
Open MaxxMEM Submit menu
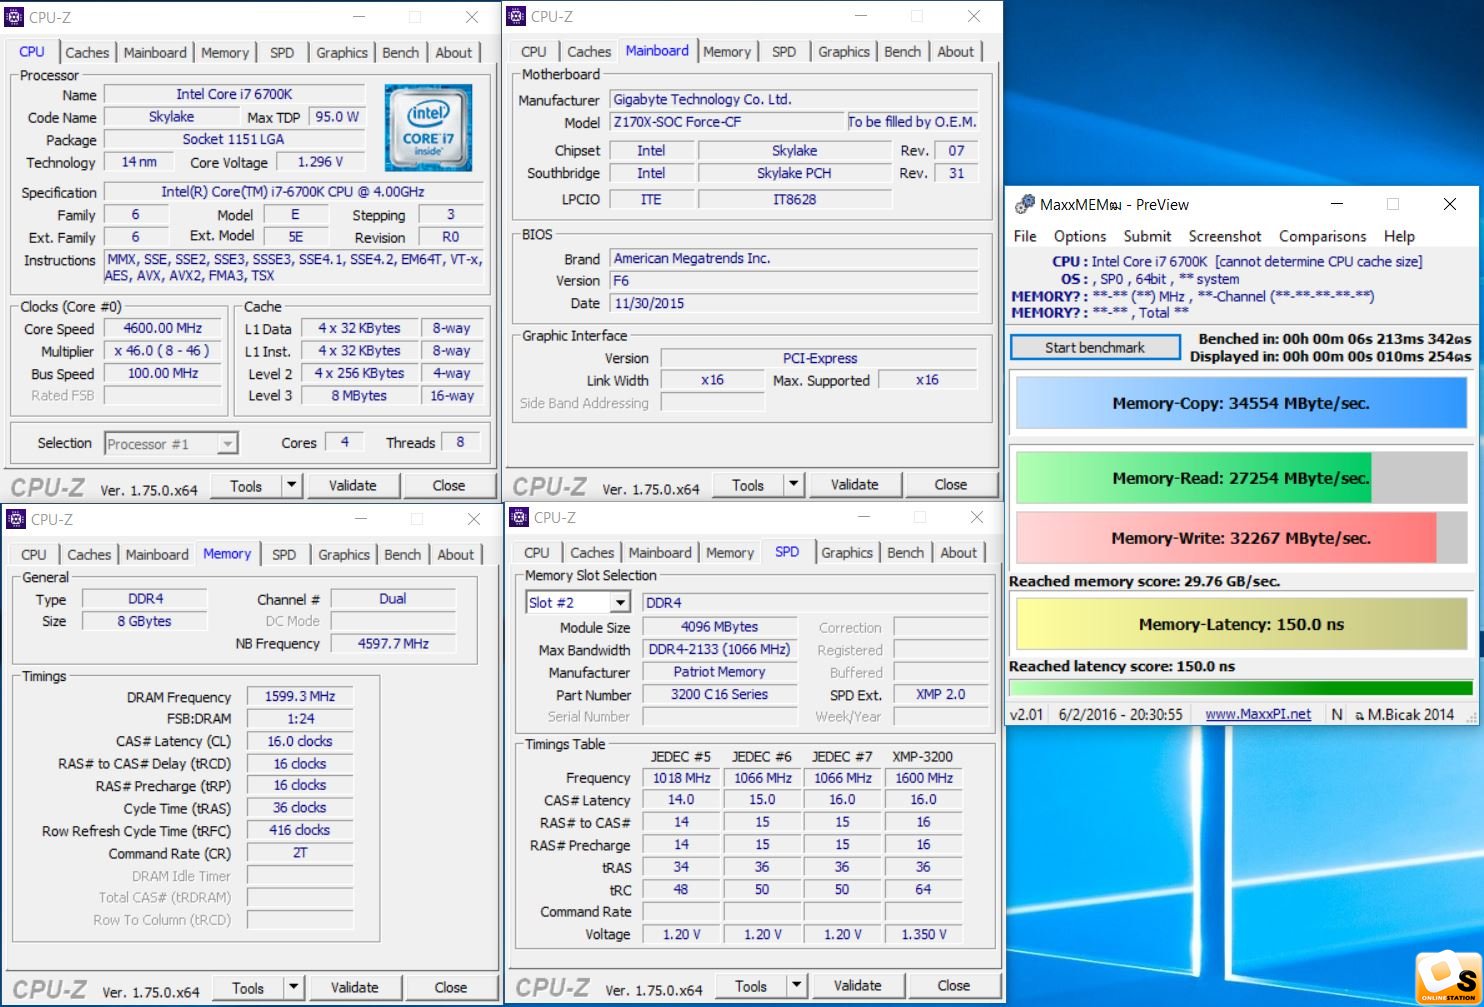pos(1147,237)
